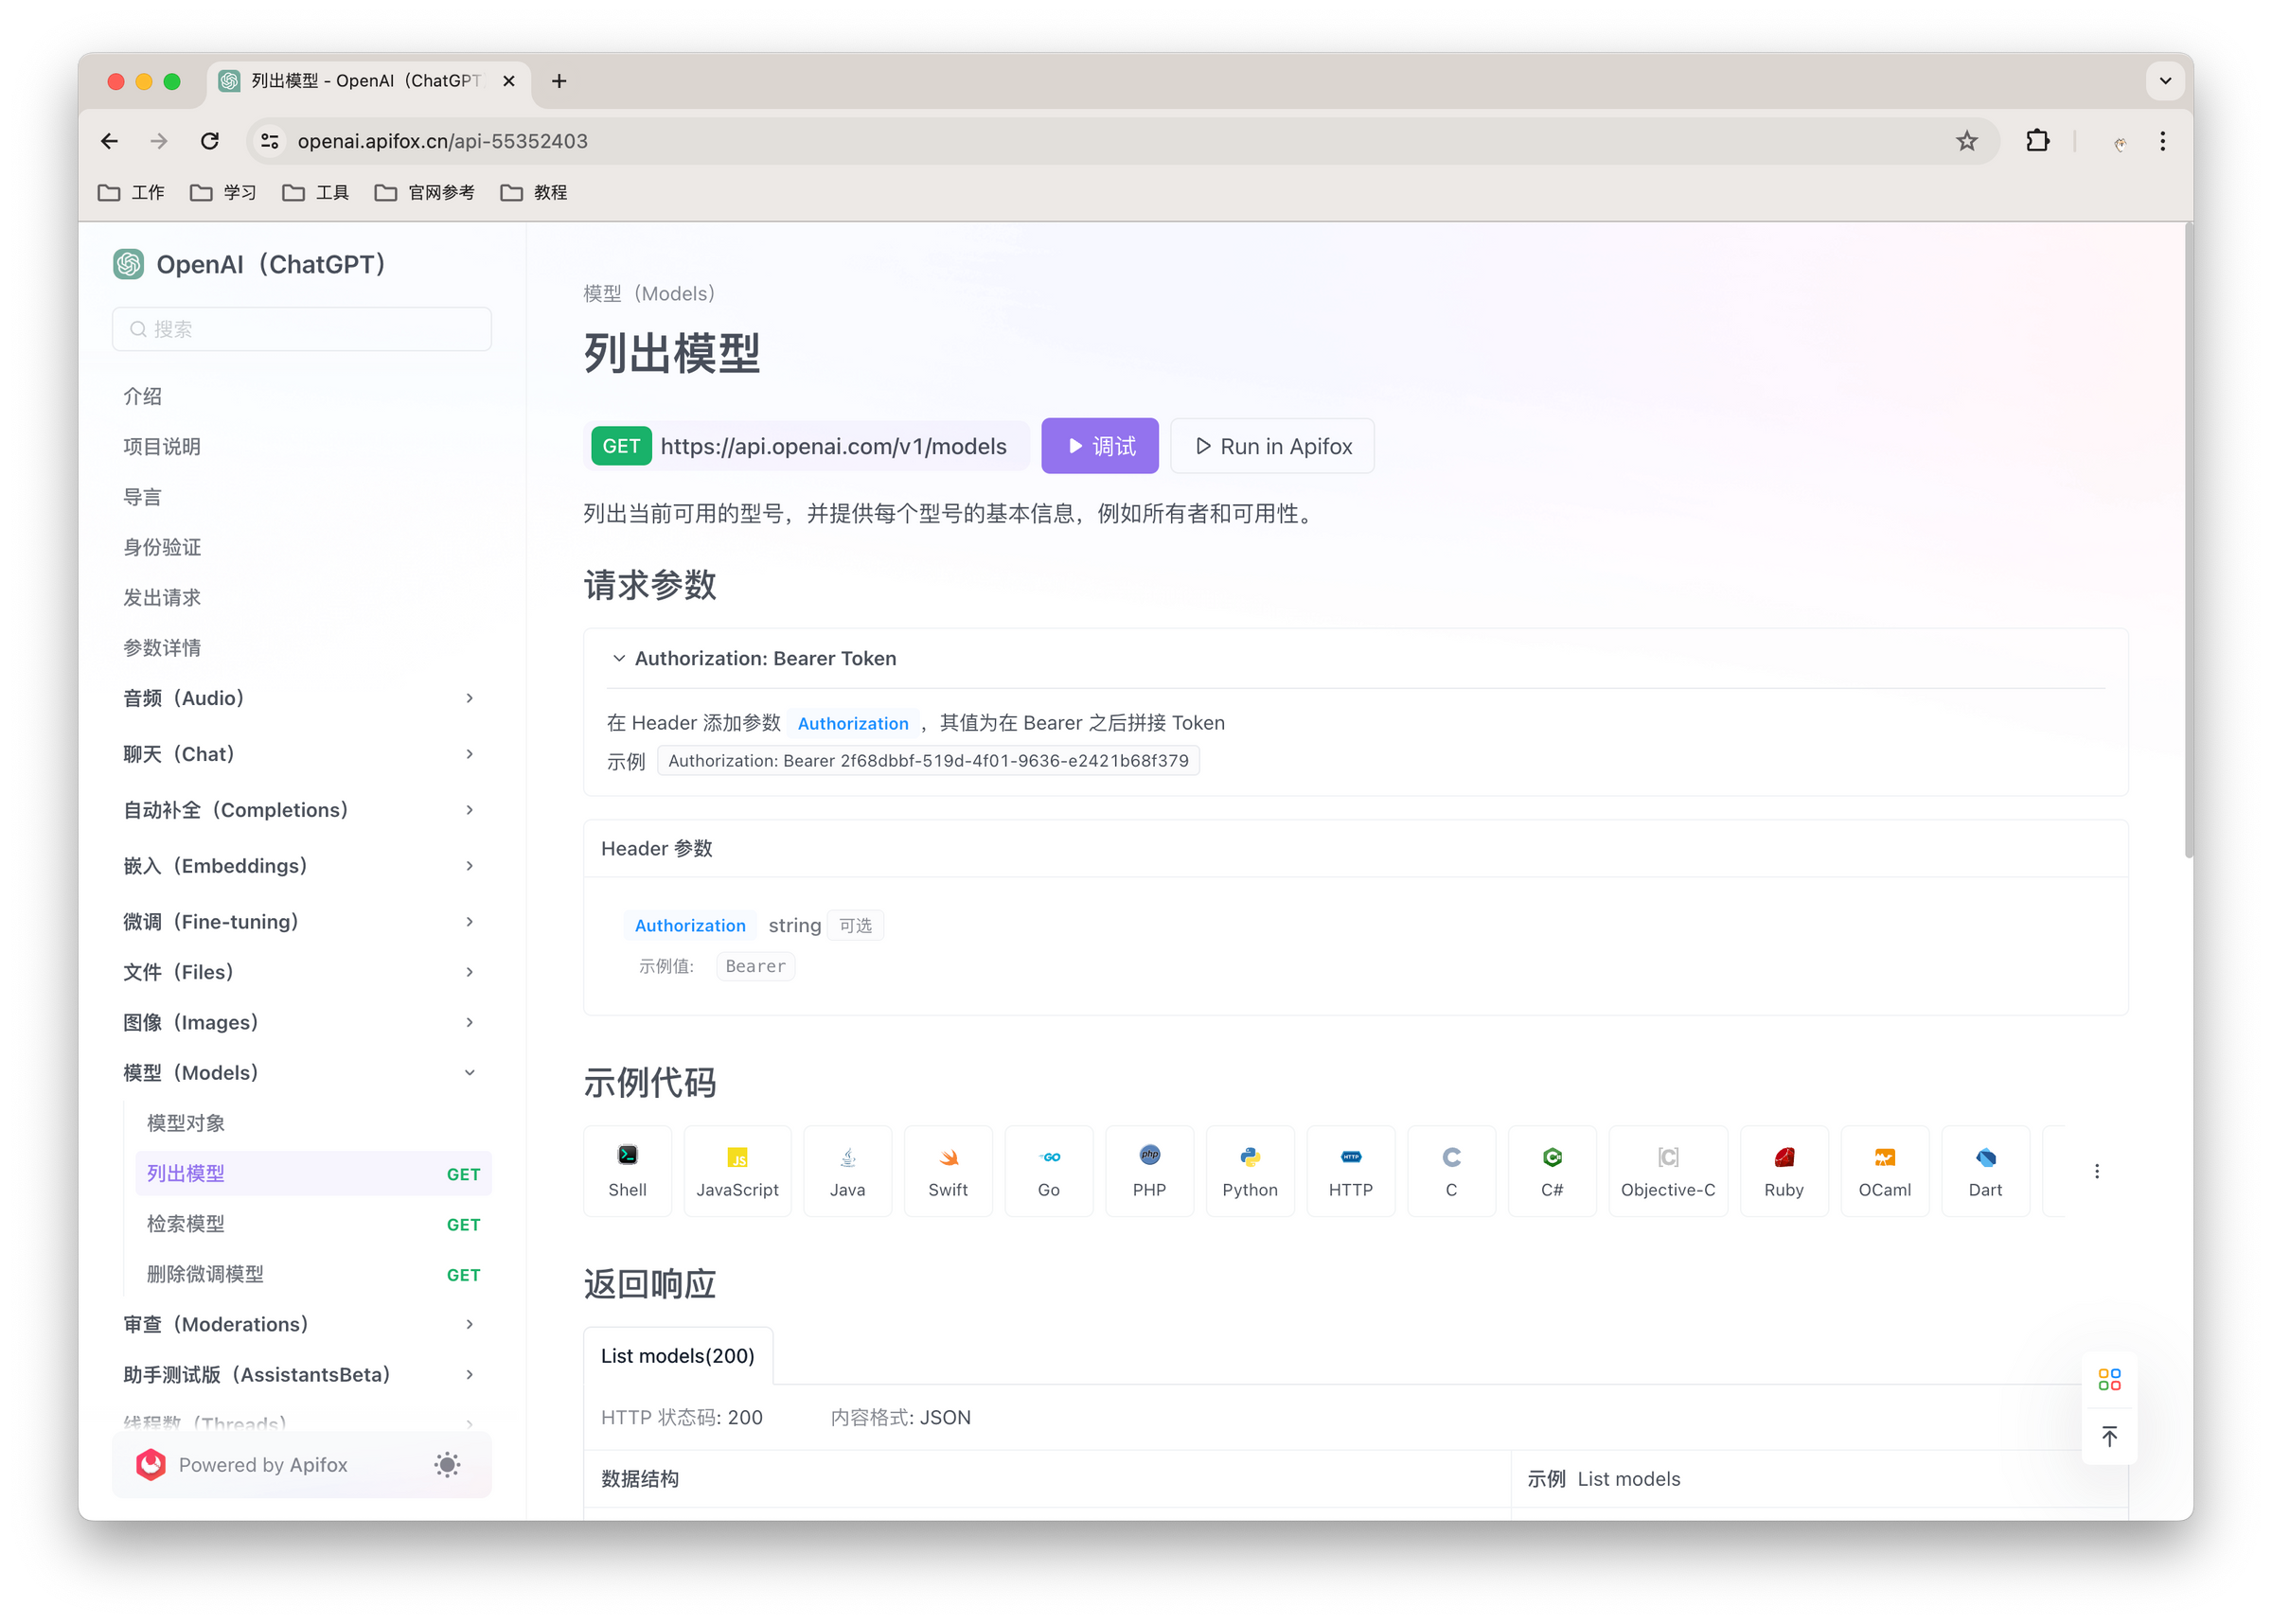Select the Shell code example

(x=627, y=1171)
